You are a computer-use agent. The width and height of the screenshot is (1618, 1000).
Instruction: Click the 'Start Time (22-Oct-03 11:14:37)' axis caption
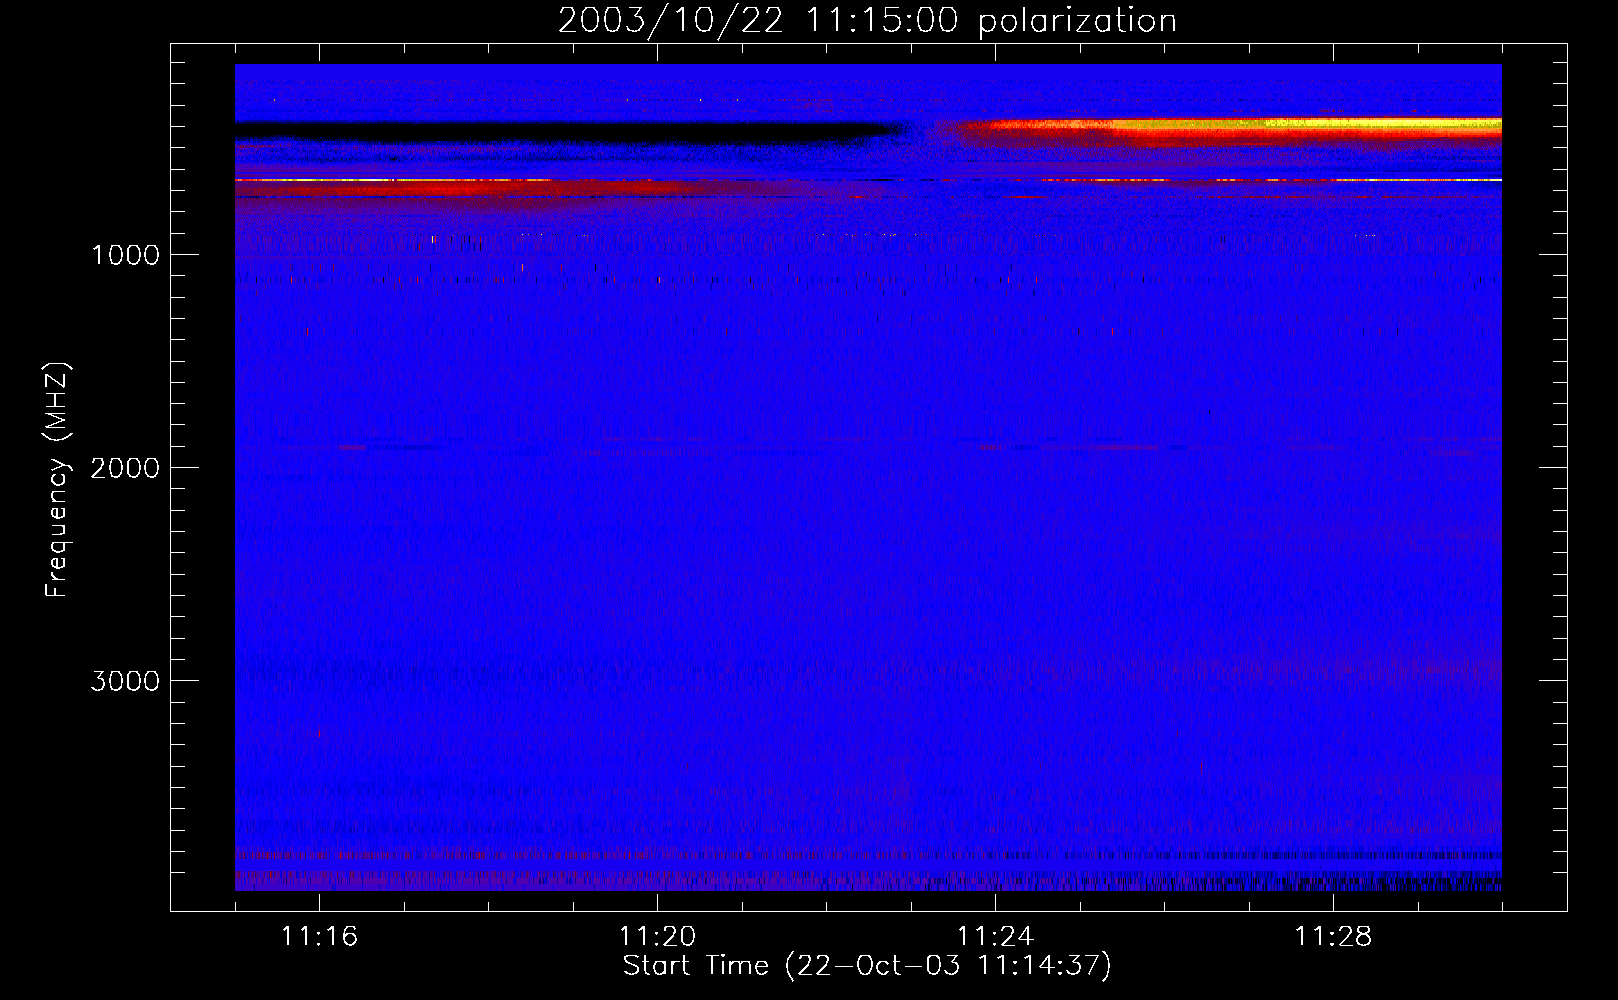coord(867,966)
